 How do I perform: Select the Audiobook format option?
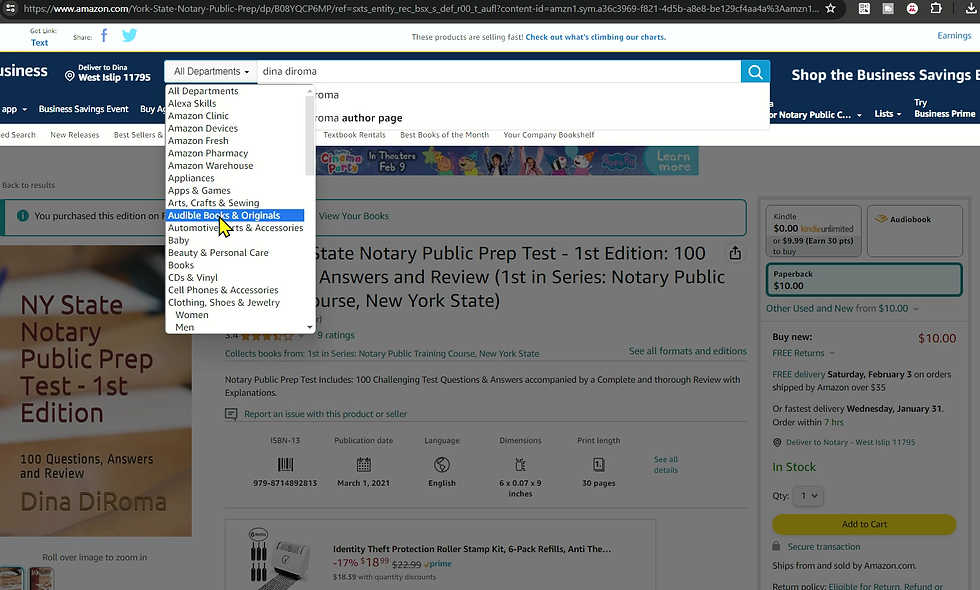[914, 231]
